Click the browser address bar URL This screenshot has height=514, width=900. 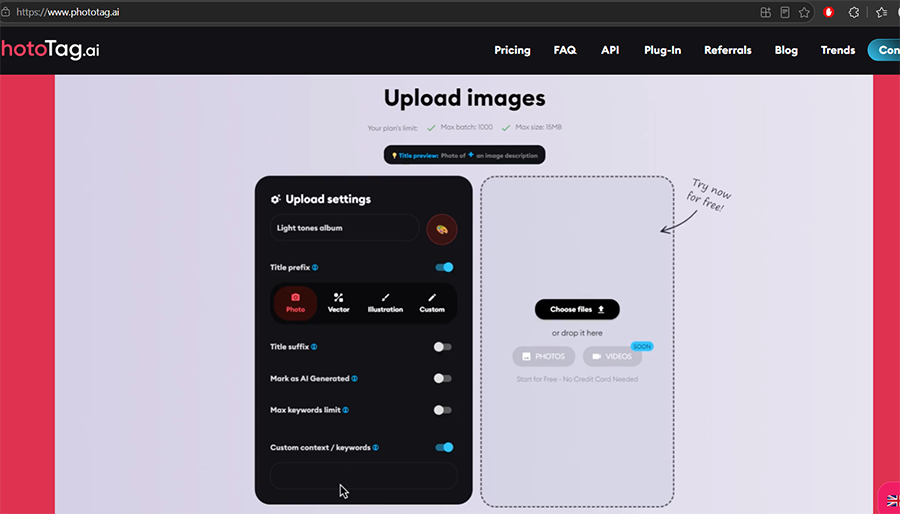pos(68,12)
